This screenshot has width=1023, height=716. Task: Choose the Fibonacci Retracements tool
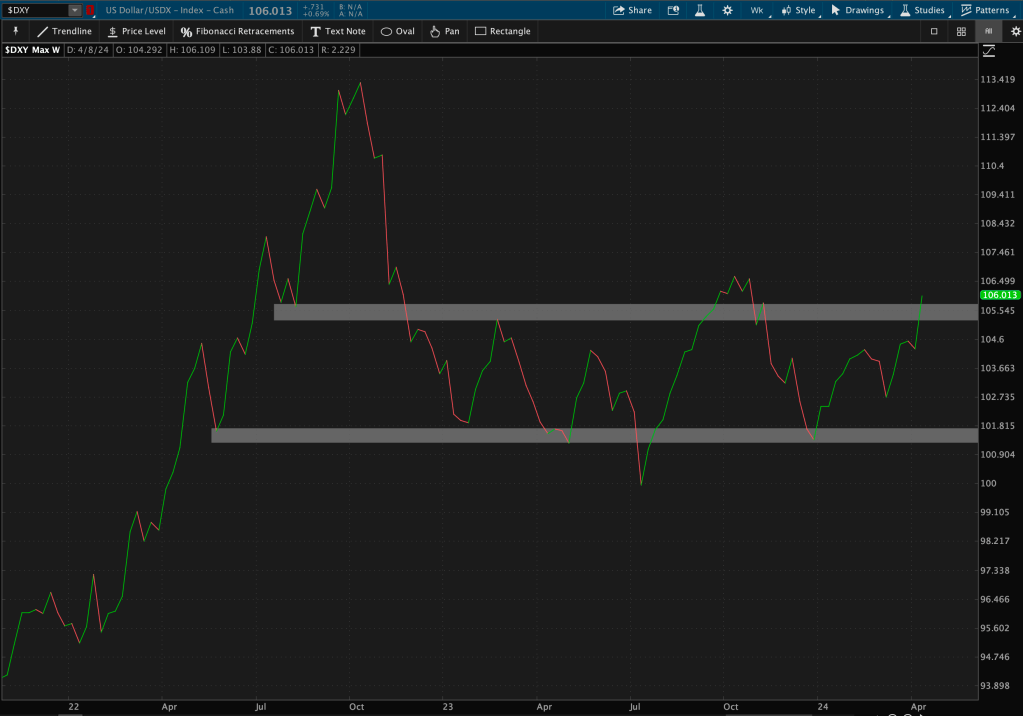pos(237,31)
